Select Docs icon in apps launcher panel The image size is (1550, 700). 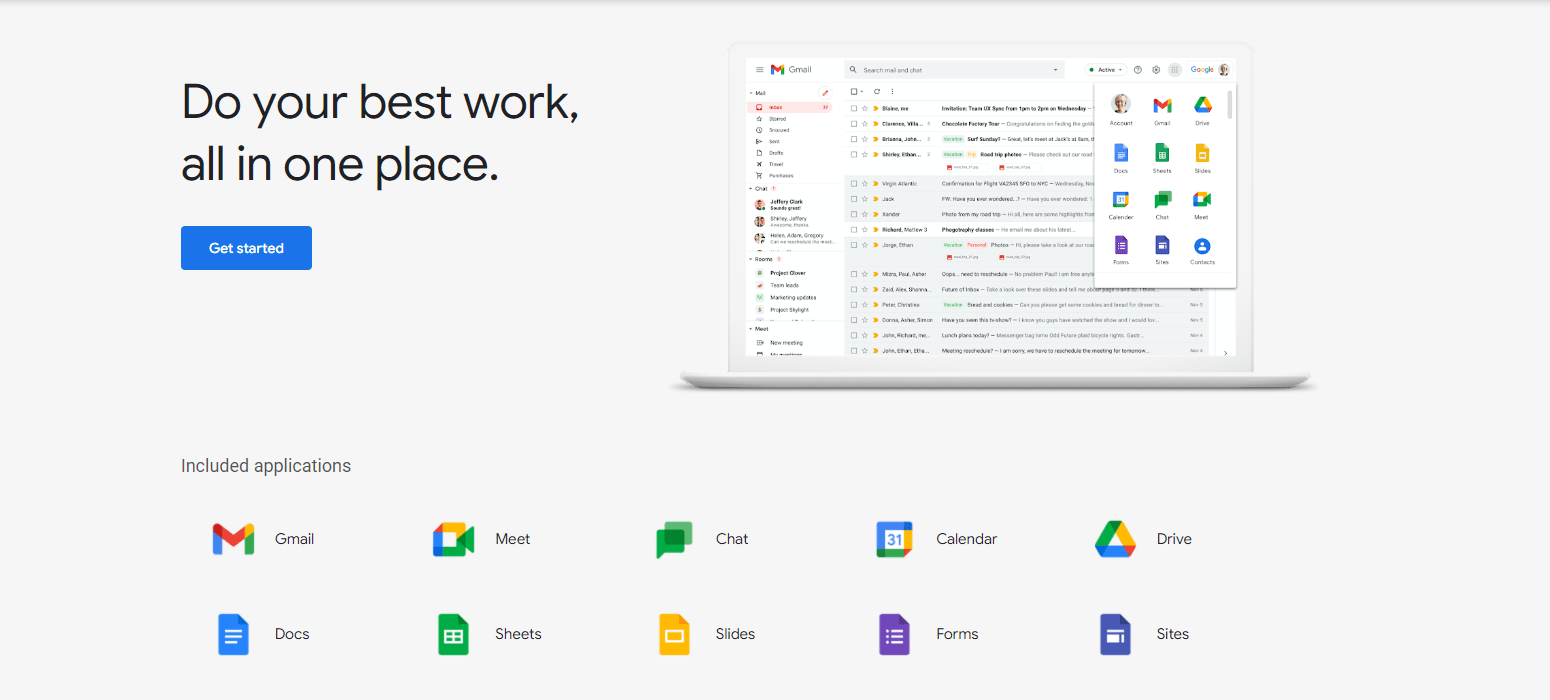point(1121,152)
